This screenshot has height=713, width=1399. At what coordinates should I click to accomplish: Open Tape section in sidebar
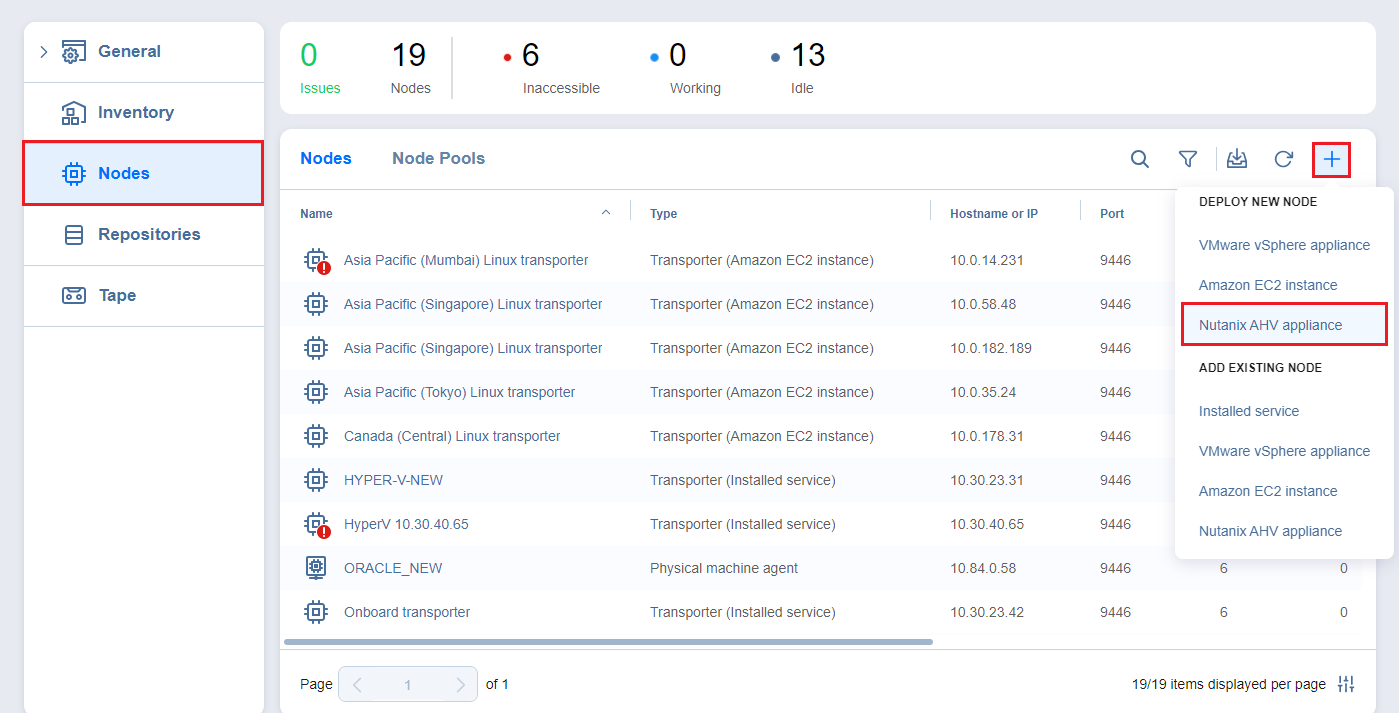[x=116, y=295]
